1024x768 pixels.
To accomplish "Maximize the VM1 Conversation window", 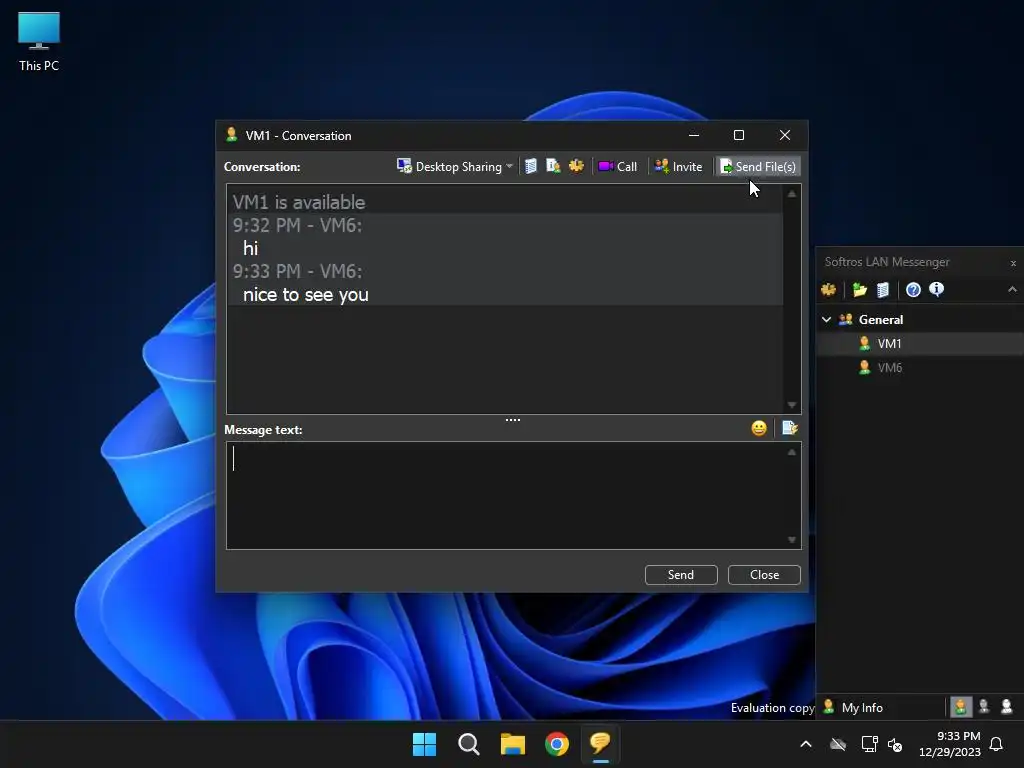I will (739, 135).
